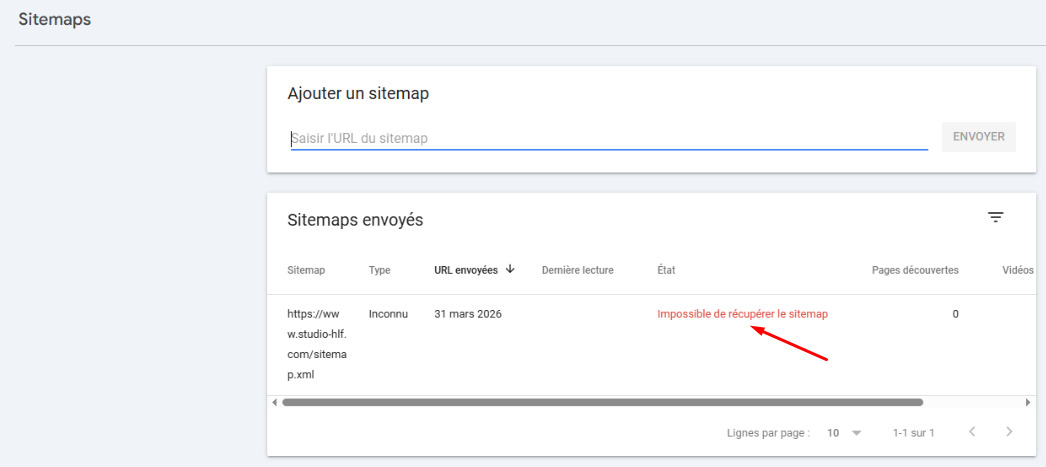Image resolution: width=1046 pixels, height=467 pixels.
Task: Click the red Impossible de récupérer status
Action: tap(742, 314)
